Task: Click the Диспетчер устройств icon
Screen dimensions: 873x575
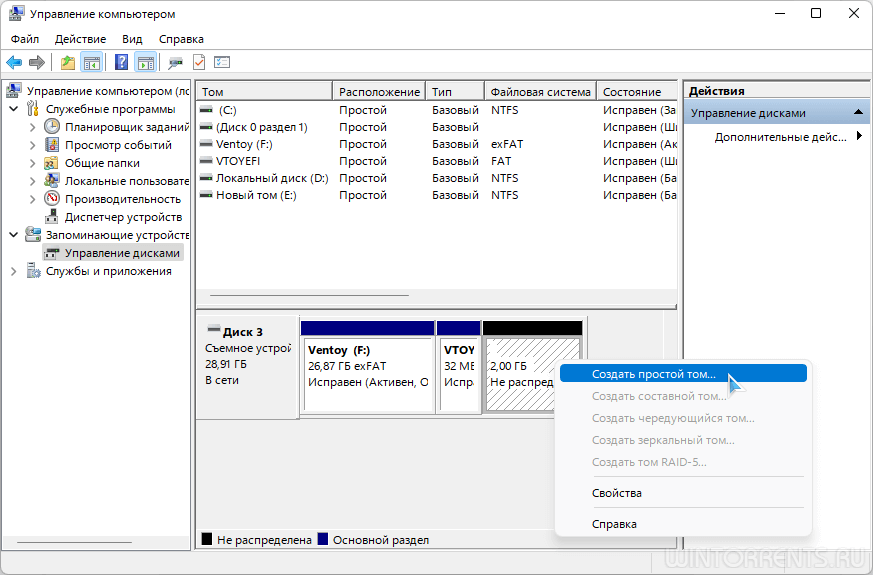Action: click(52, 217)
